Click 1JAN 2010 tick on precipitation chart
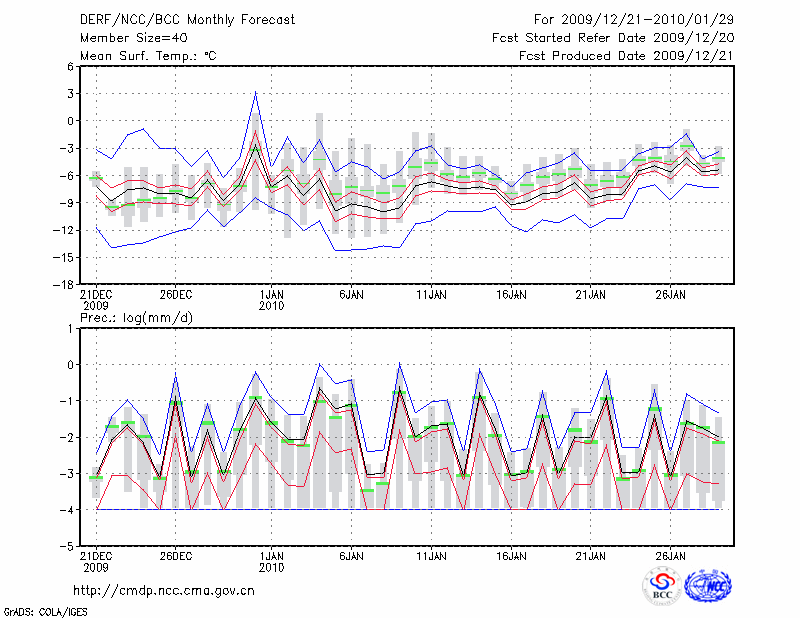This screenshot has height=618, width=800. click(x=271, y=560)
